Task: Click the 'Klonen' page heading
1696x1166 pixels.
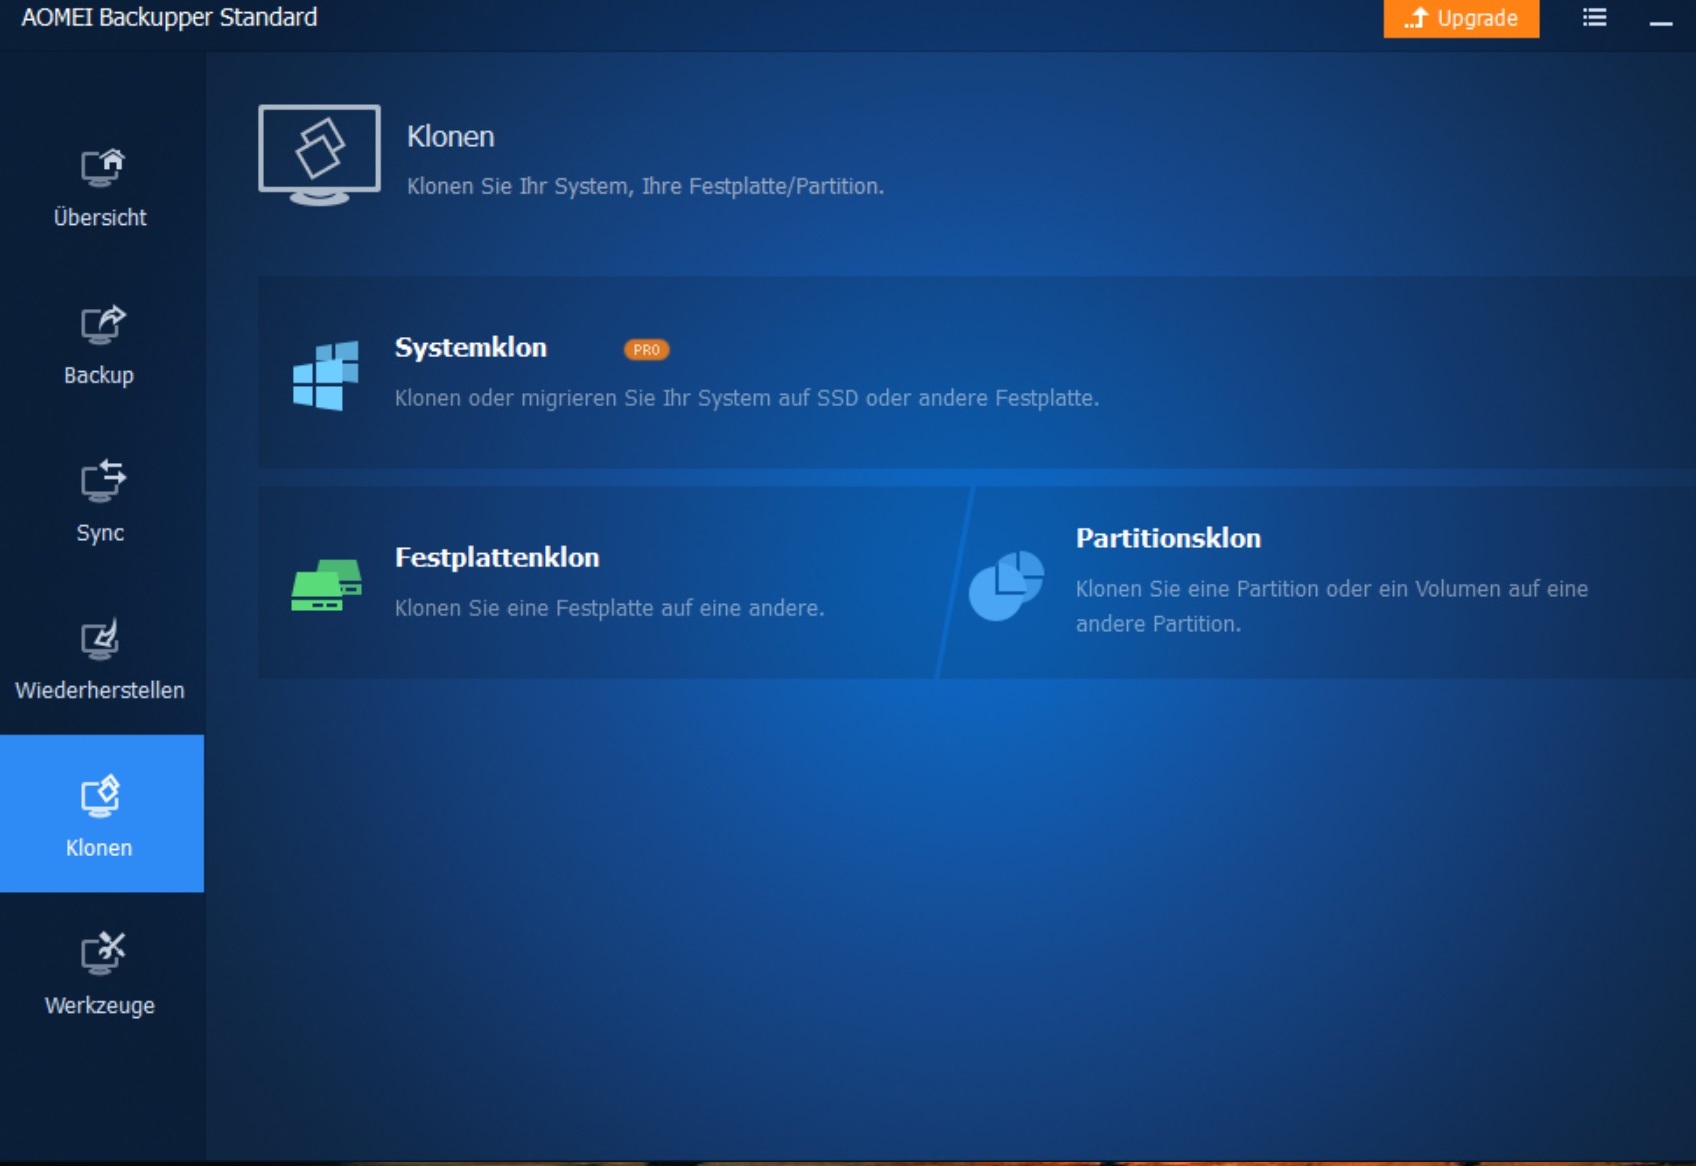Action: click(450, 136)
